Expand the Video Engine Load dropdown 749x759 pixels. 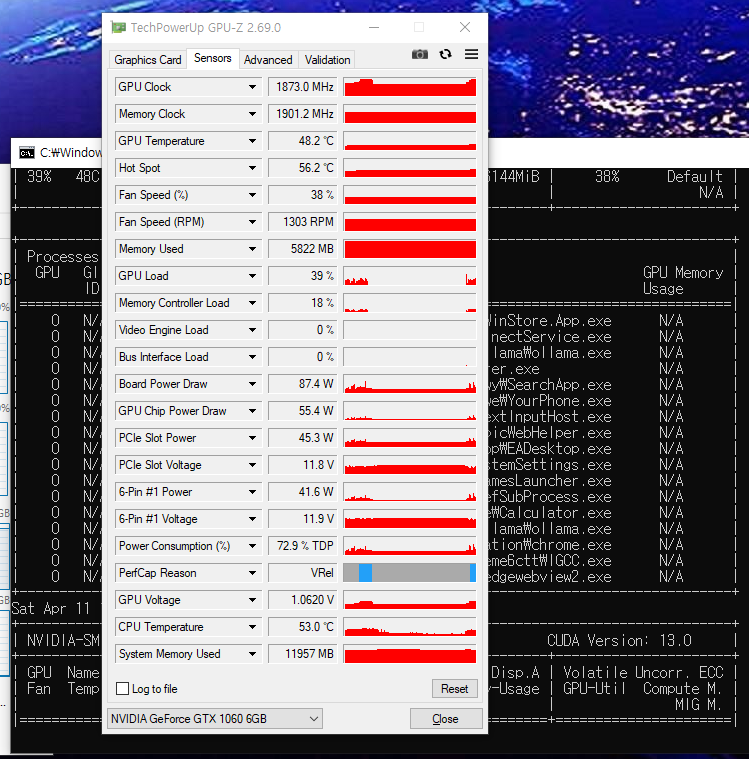[252, 330]
